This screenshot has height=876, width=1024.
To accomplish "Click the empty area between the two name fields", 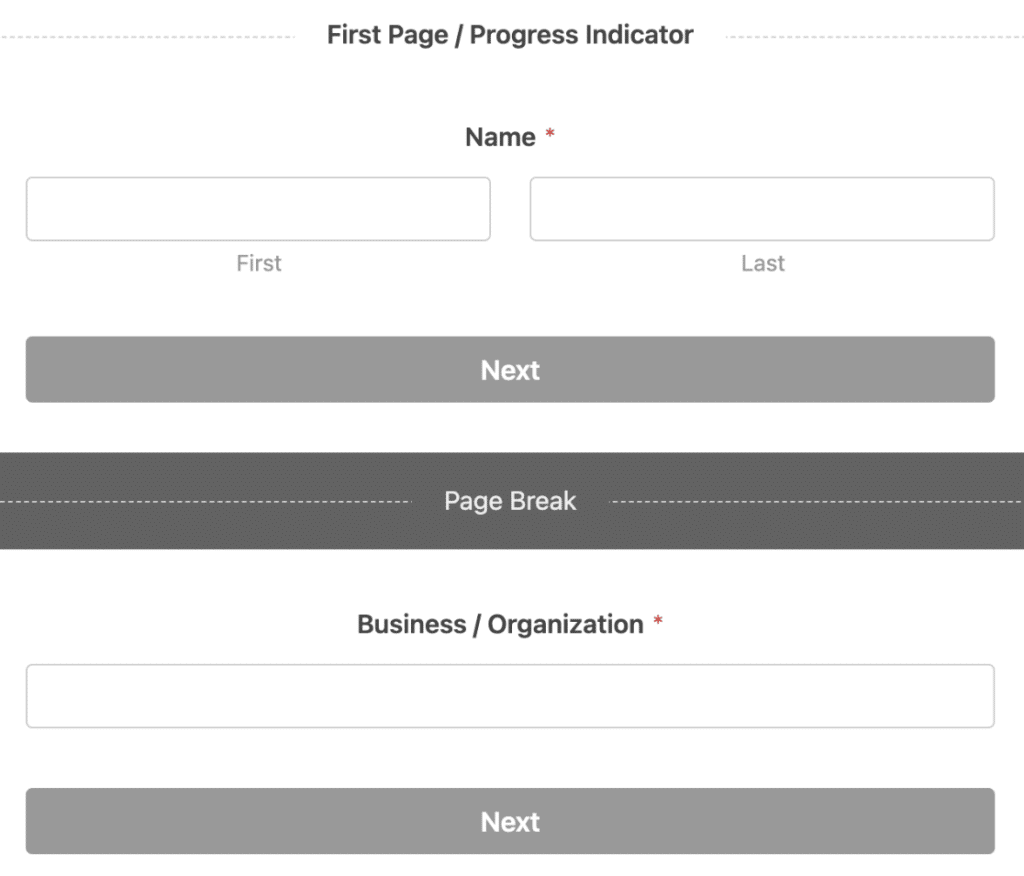I will [x=510, y=209].
